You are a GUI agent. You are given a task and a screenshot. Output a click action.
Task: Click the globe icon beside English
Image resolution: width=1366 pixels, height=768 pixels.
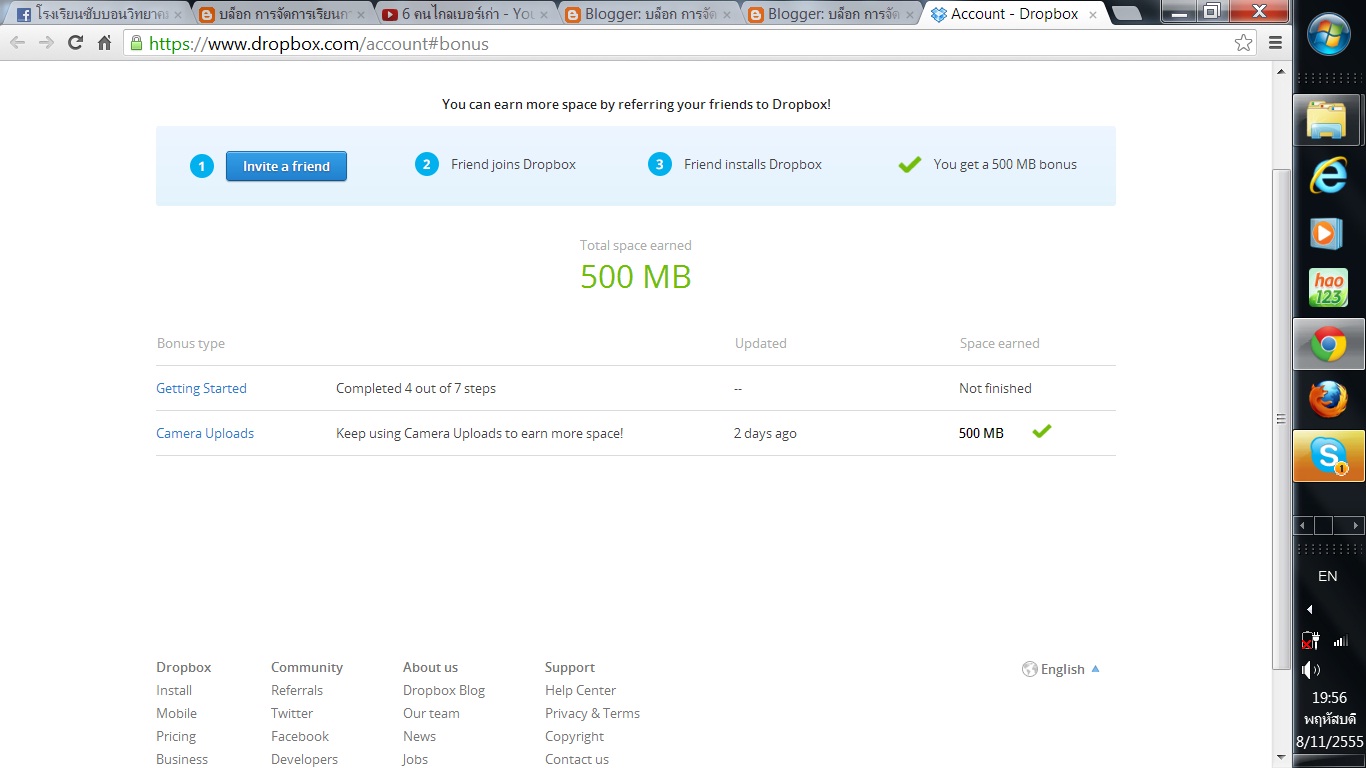[1029, 669]
